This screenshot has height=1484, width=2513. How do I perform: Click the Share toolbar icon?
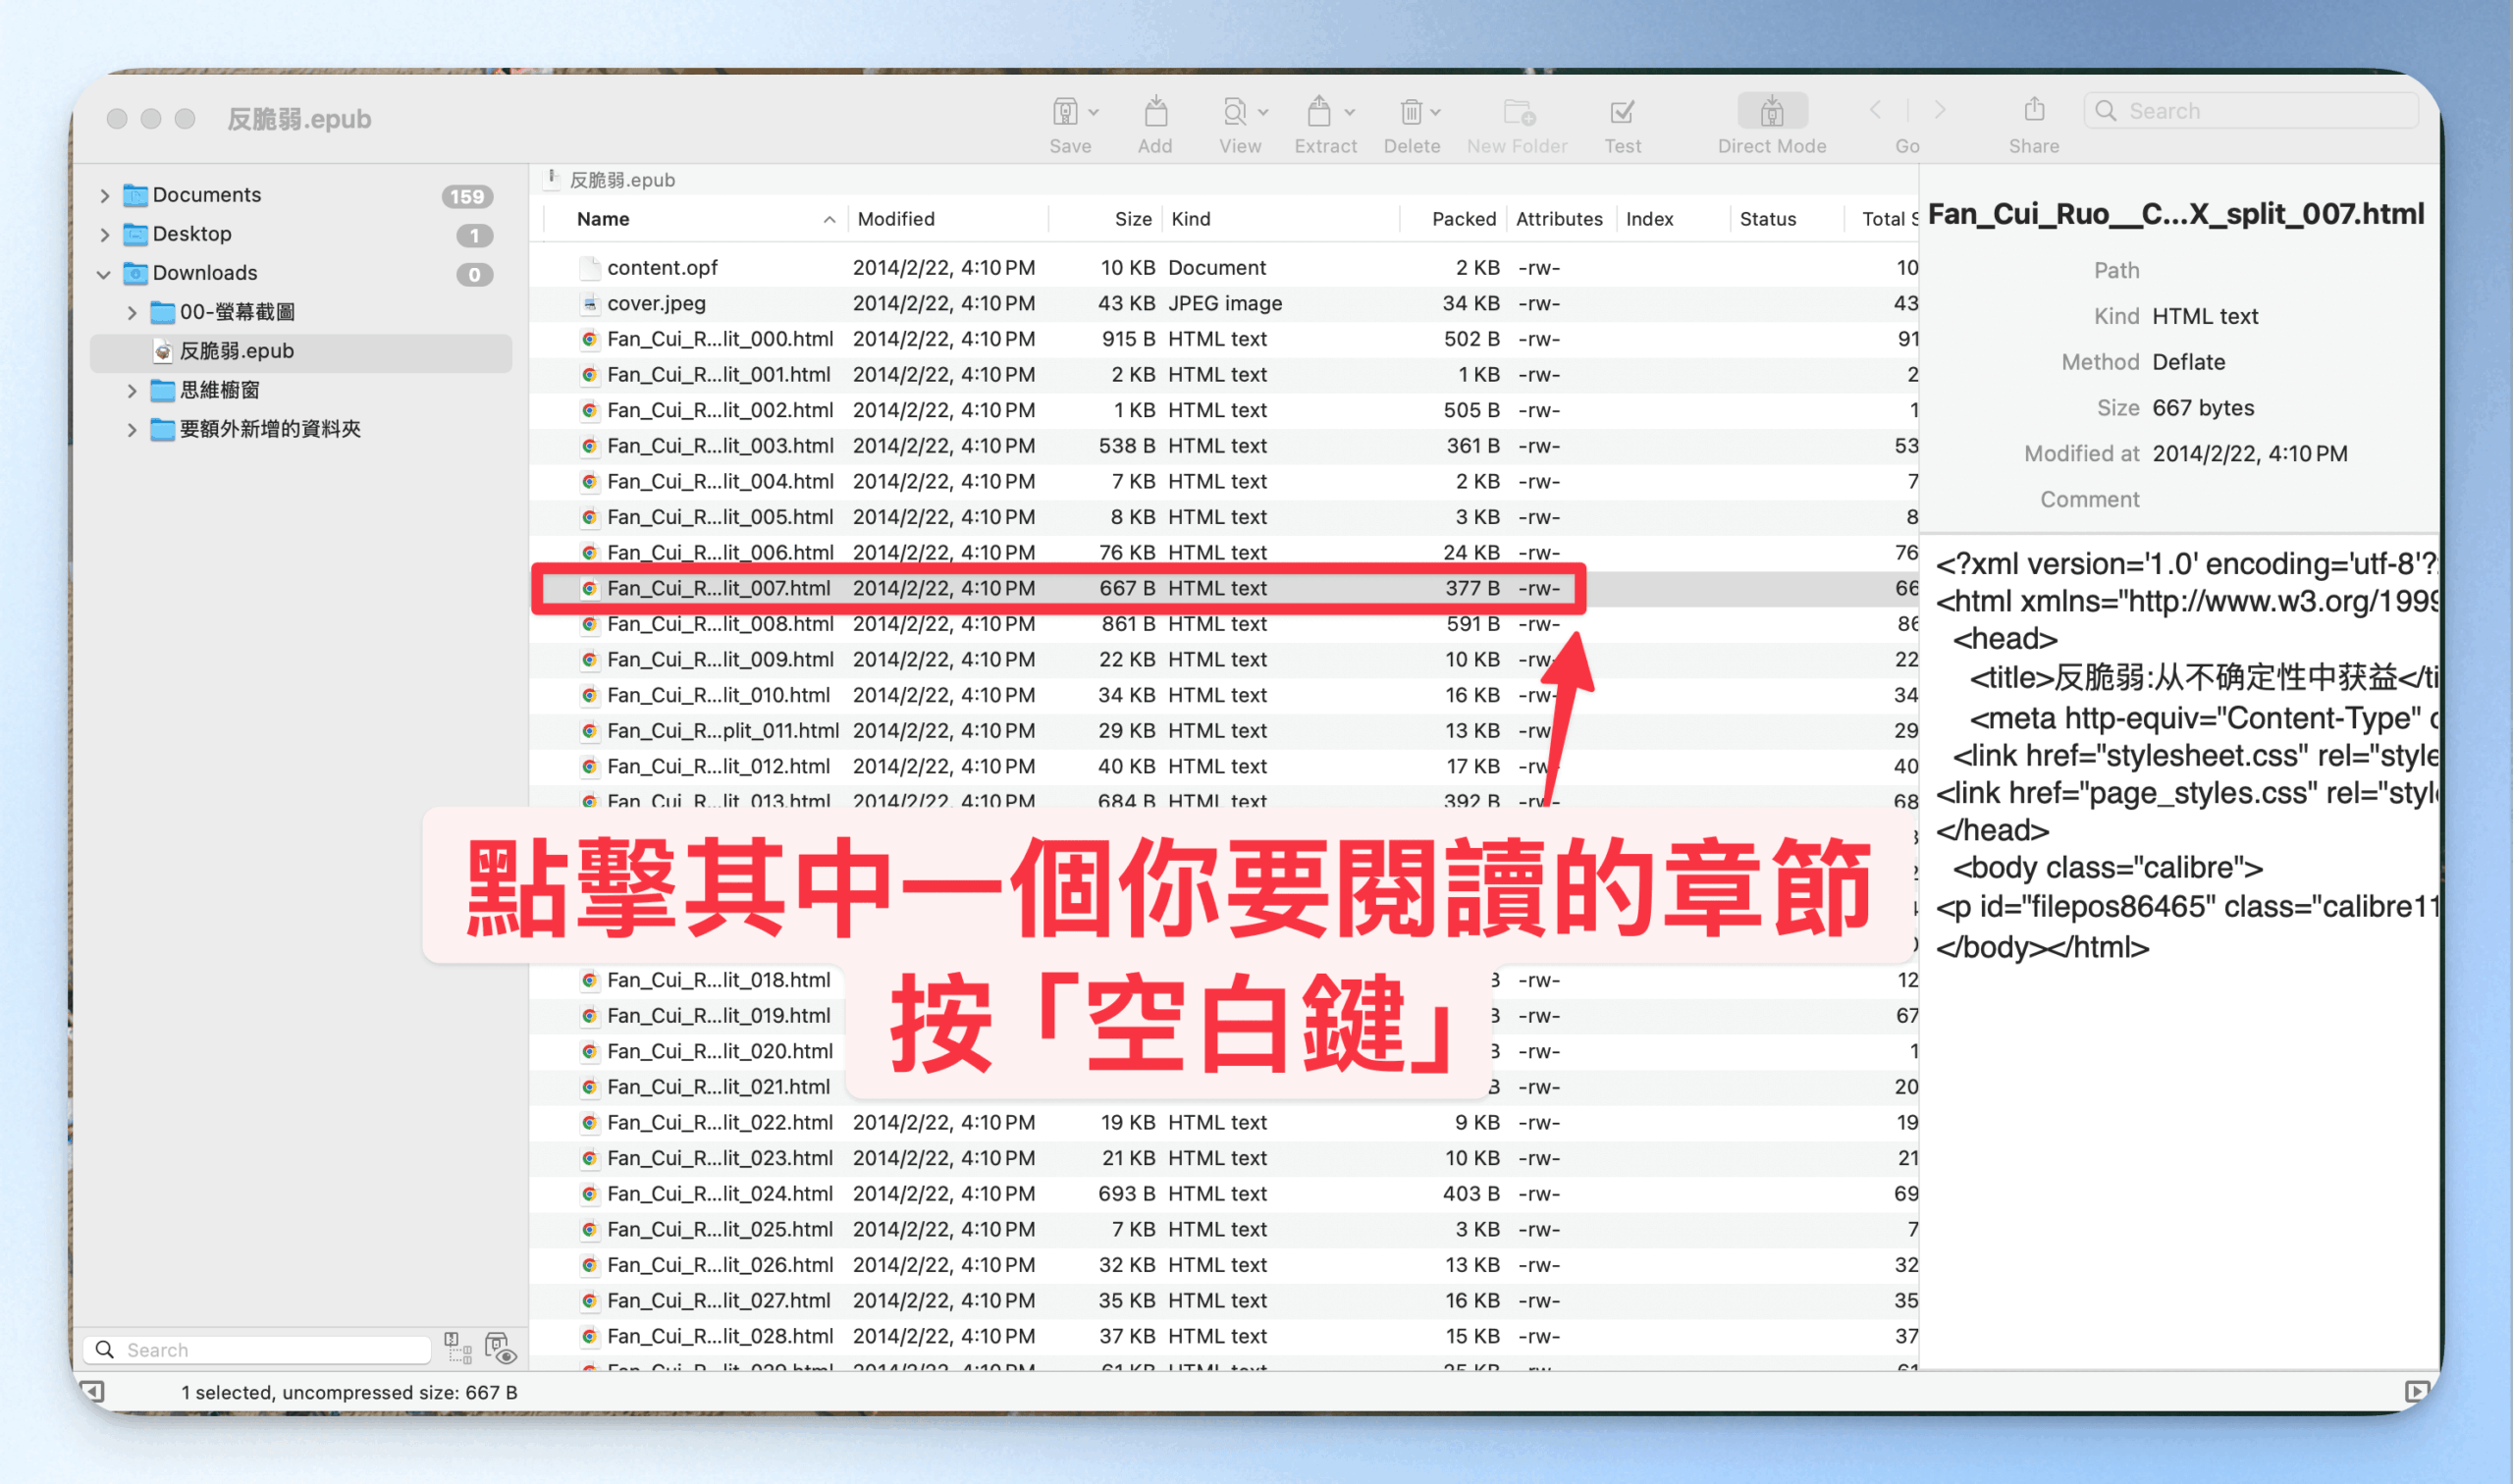pos(2033,110)
